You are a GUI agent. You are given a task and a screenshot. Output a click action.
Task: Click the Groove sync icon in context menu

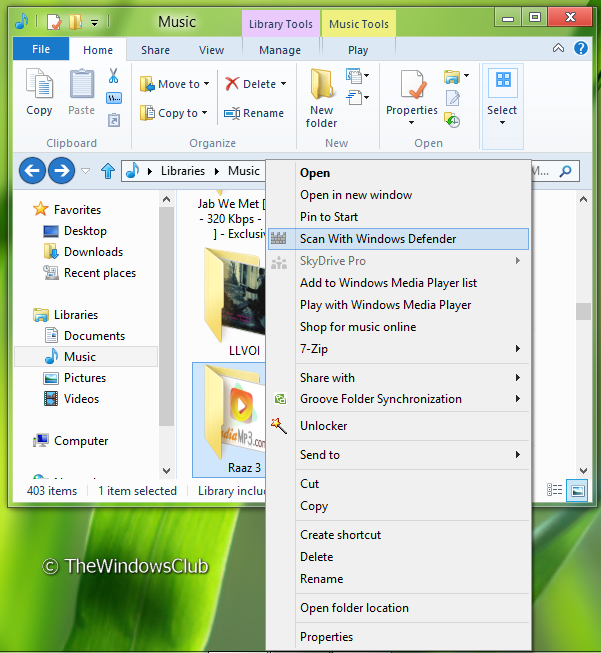click(x=280, y=399)
